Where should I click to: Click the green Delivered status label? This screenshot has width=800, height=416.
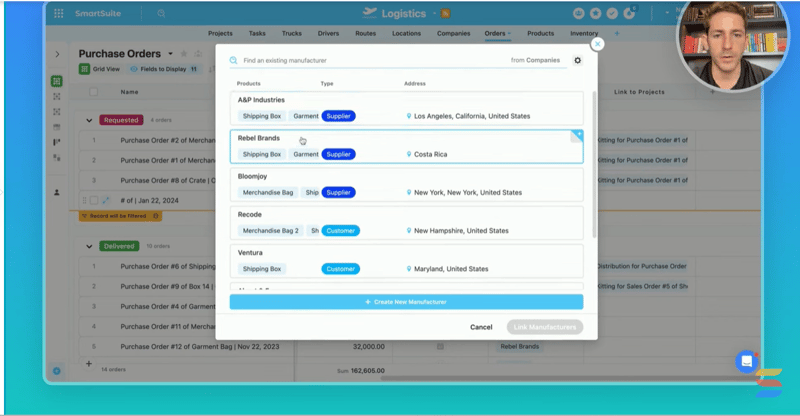[x=119, y=246]
